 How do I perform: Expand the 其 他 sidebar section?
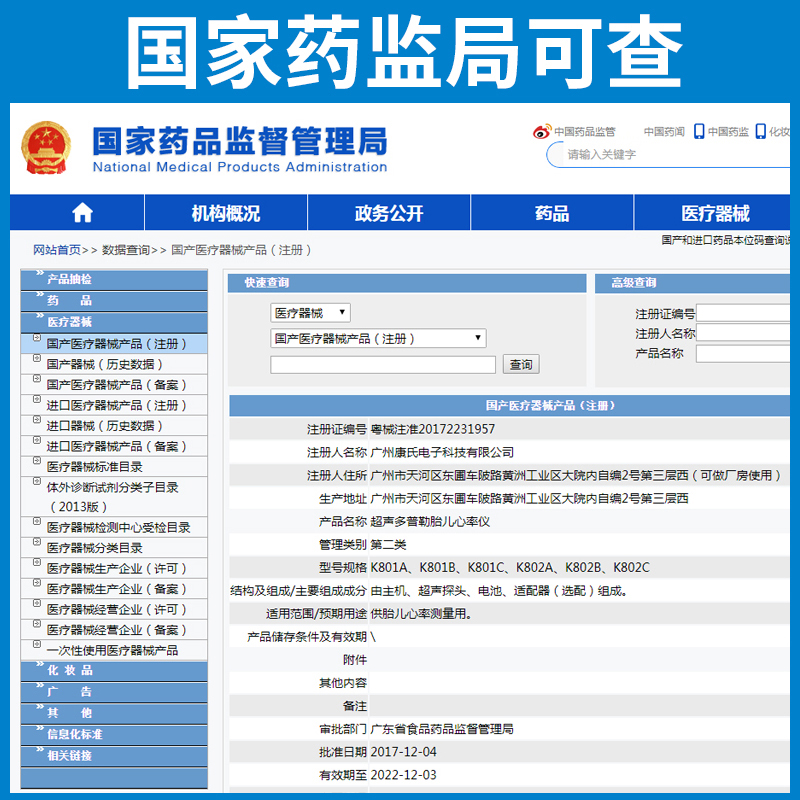(x=114, y=713)
